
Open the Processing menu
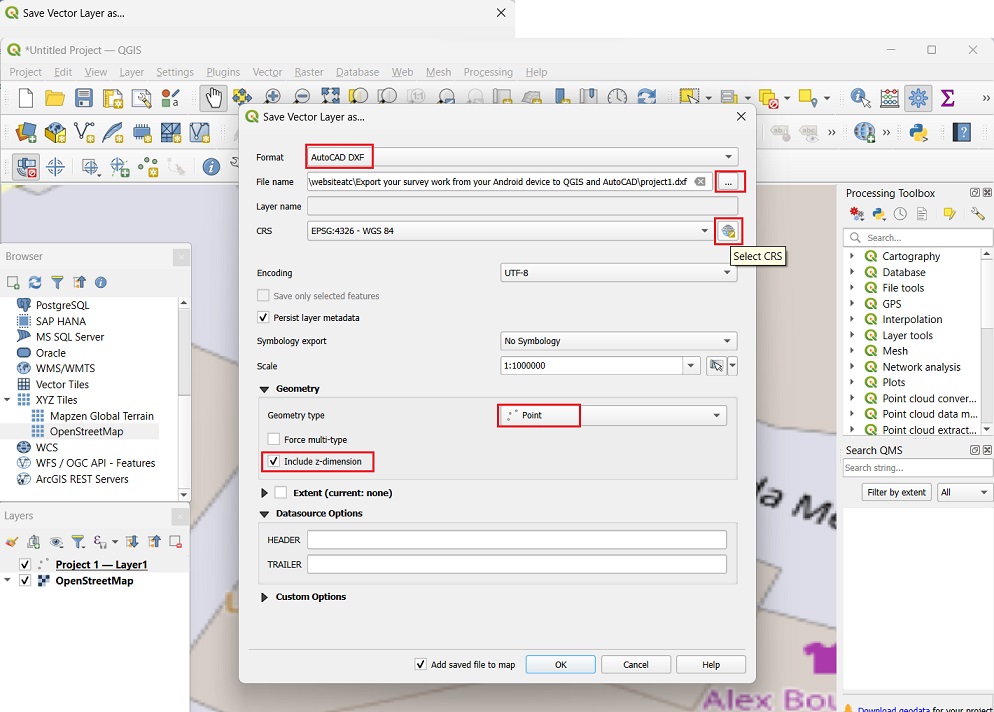tap(488, 72)
